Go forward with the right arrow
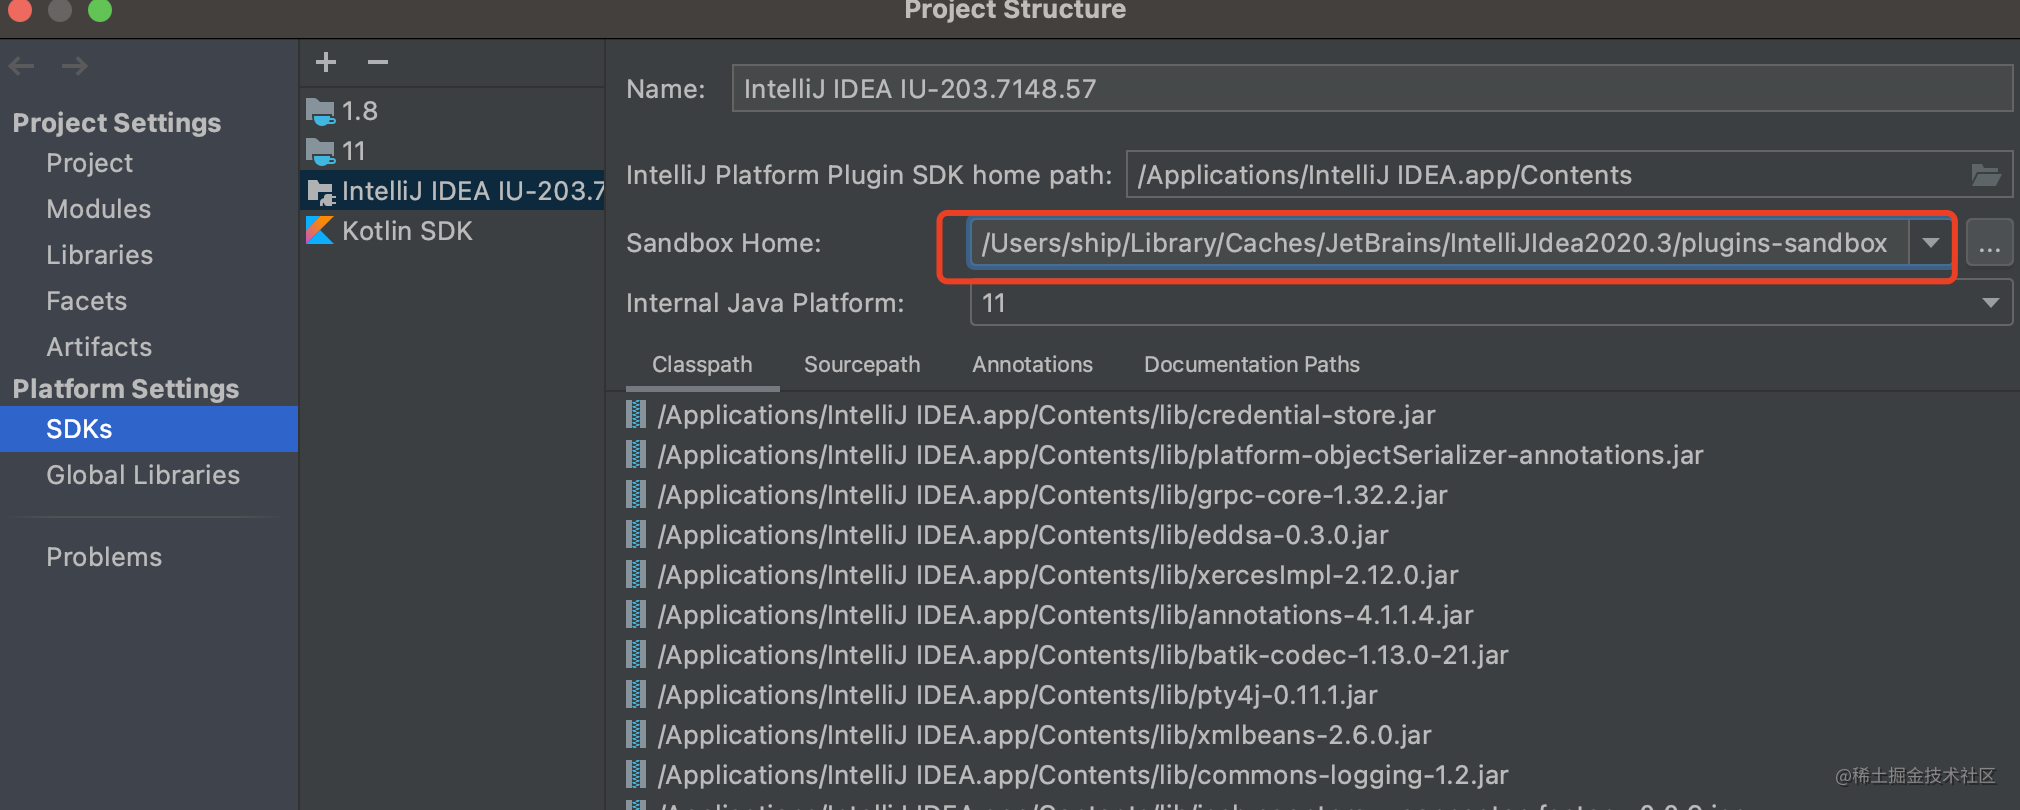Viewport: 2020px width, 810px height. click(74, 66)
